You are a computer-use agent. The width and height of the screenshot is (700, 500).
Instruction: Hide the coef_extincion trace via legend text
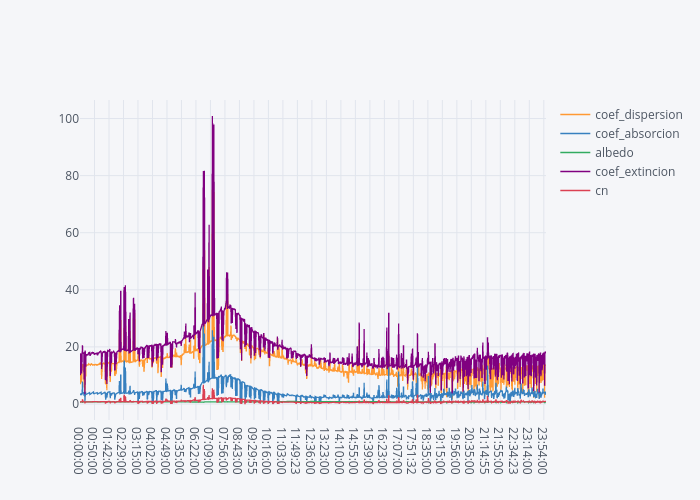pos(634,172)
